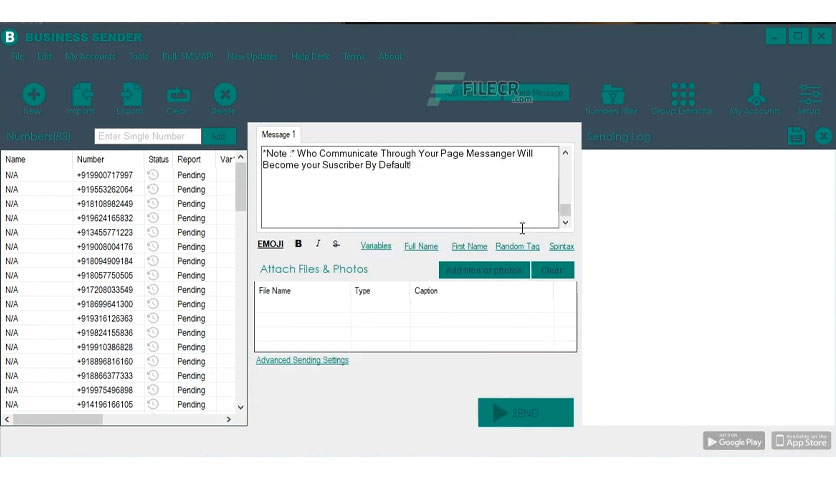Viewport: 836px width, 484px height.
Task: Click the Export toolbar icon
Action: click(x=130, y=95)
